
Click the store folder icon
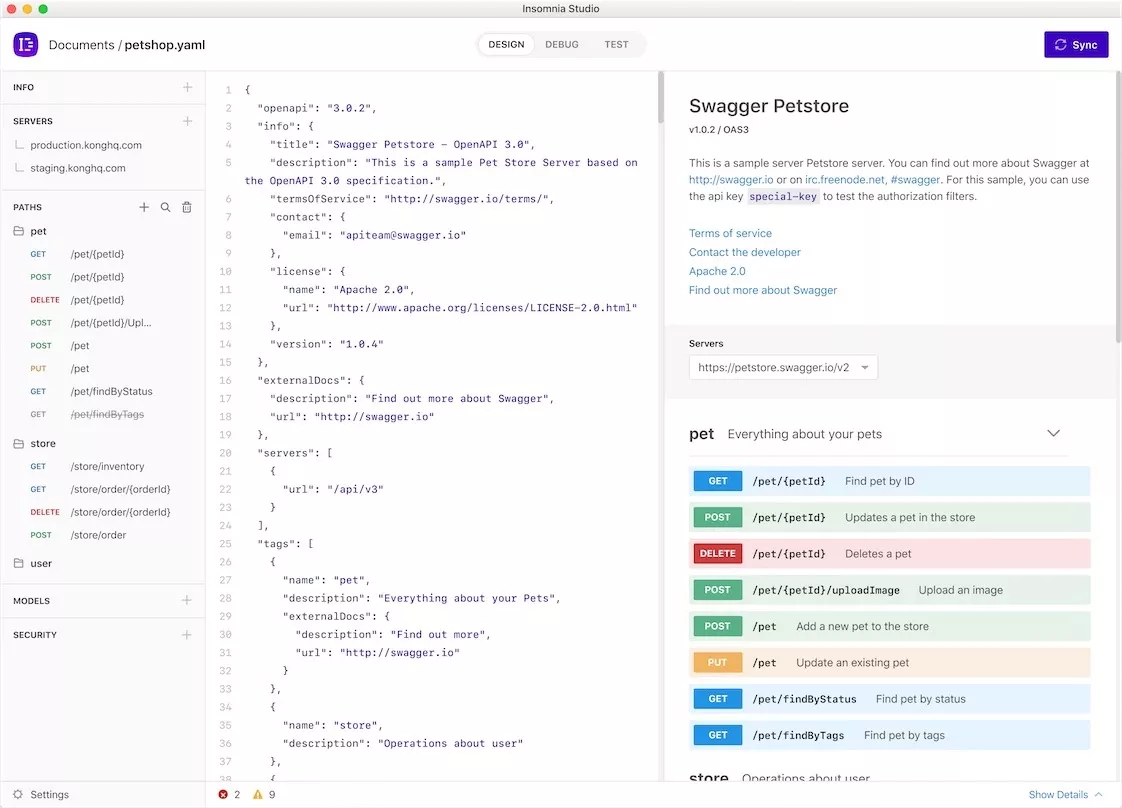tap(19, 444)
